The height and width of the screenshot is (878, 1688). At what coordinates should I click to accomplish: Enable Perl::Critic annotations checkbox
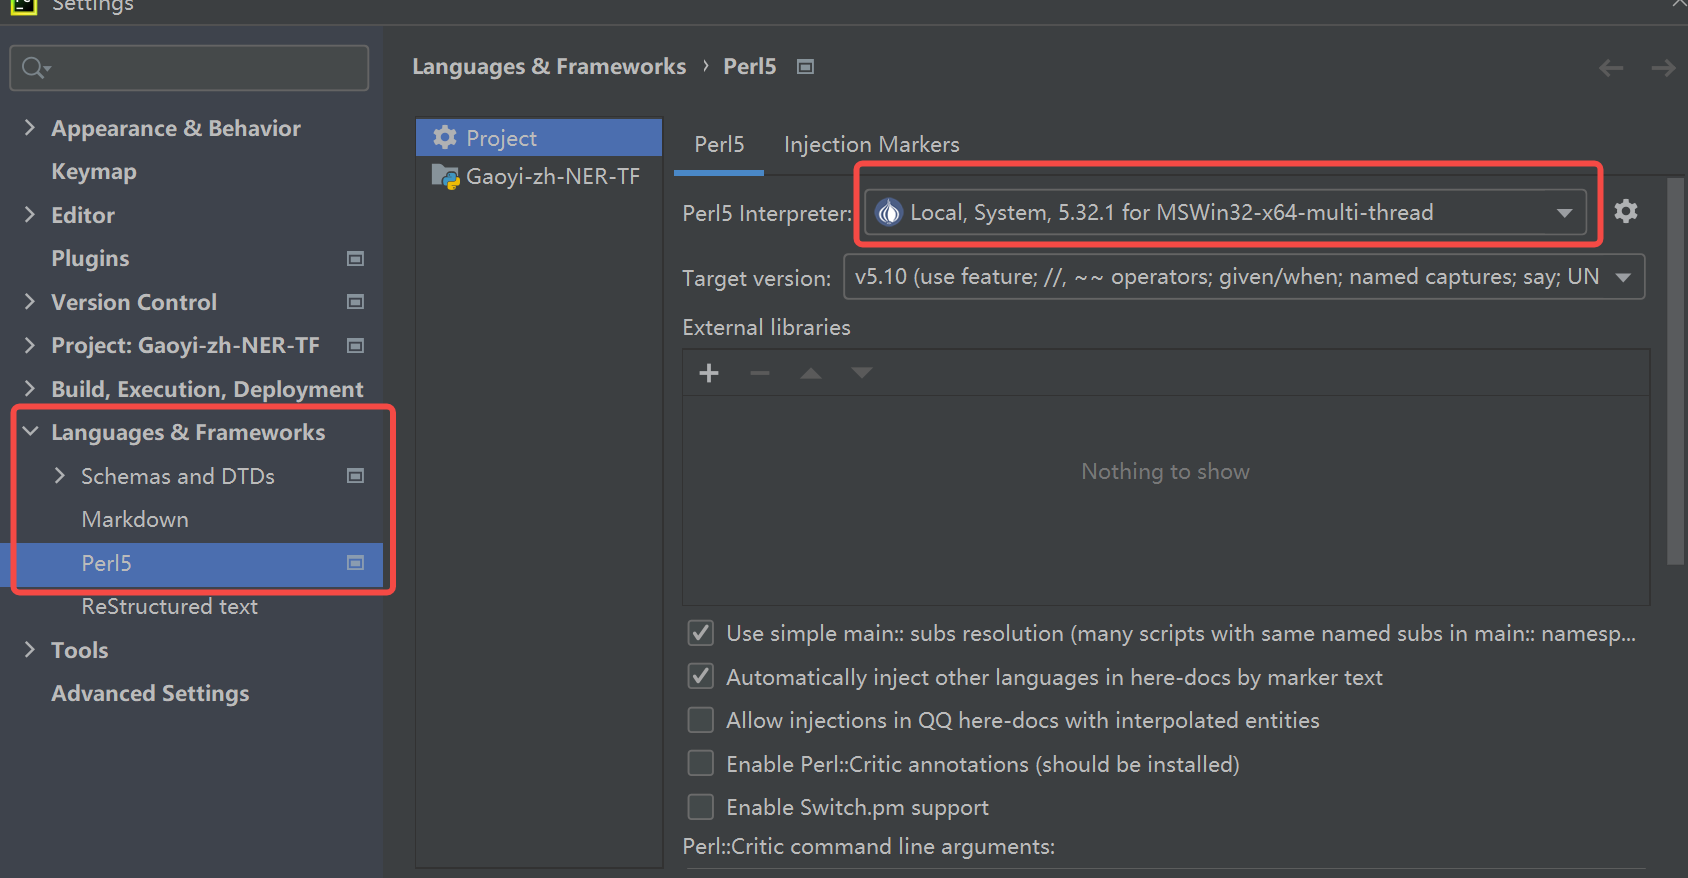[701, 764]
